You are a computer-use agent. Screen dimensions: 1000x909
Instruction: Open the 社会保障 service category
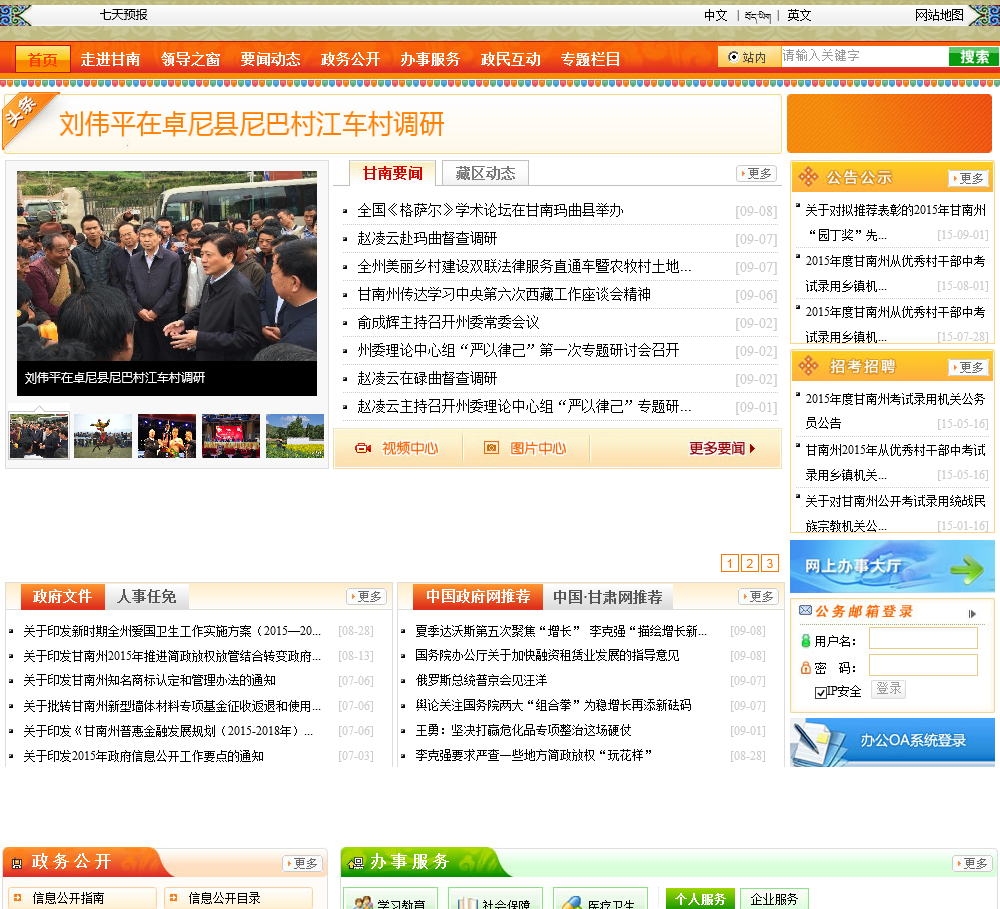(x=496, y=899)
